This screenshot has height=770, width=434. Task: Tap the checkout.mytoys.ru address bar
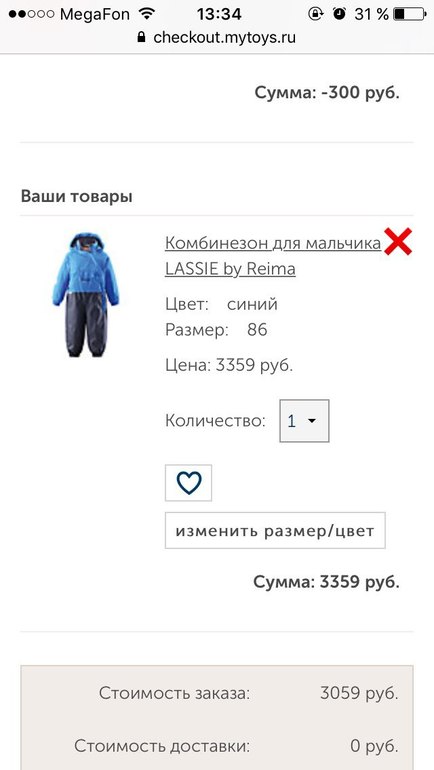(217, 38)
